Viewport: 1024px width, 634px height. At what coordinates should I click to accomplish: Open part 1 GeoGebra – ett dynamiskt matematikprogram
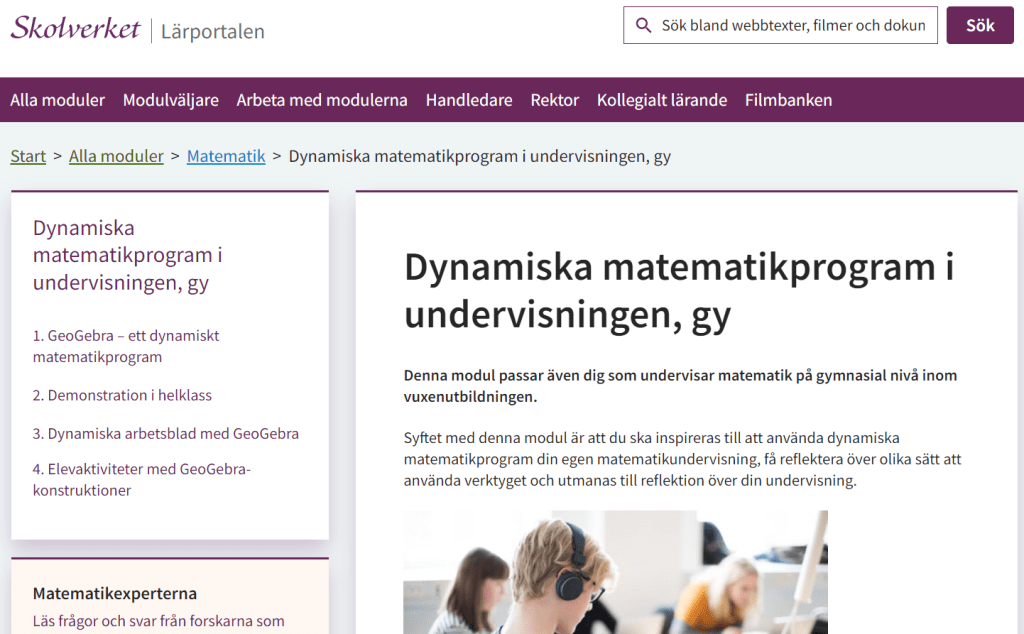click(126, 346)
